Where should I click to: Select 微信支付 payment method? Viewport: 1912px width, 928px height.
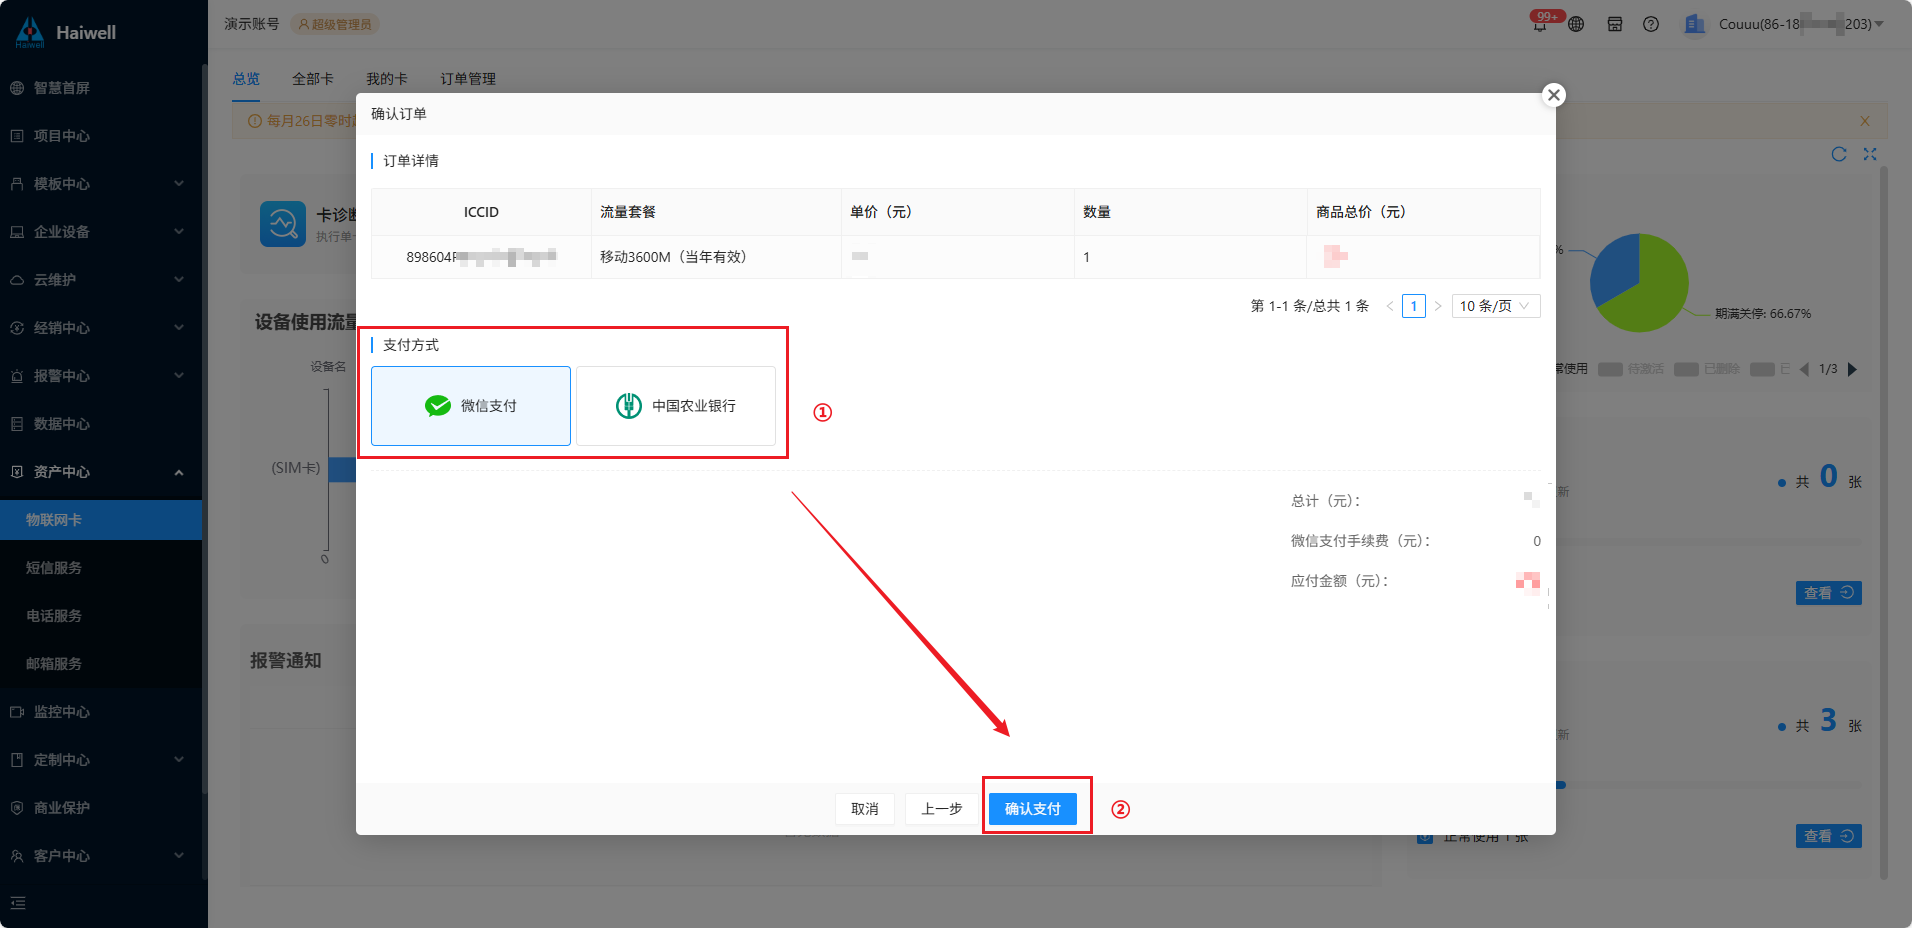coord(471,406)
